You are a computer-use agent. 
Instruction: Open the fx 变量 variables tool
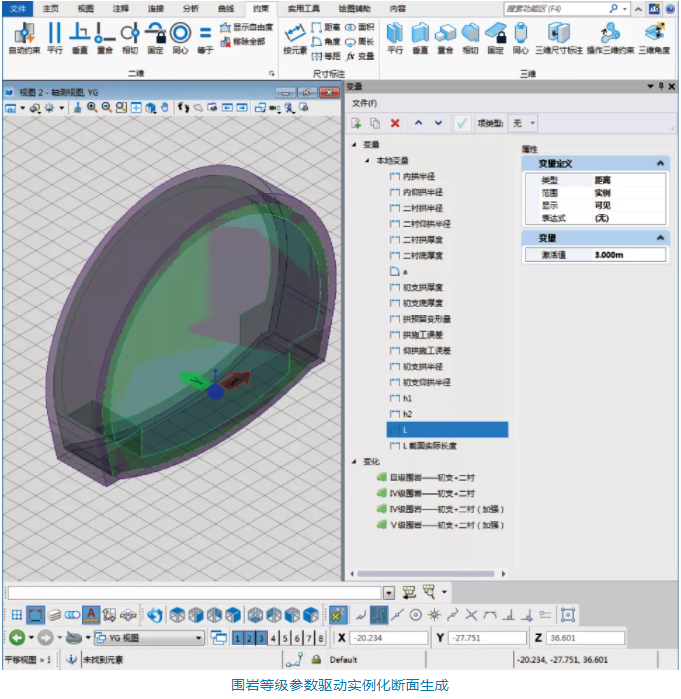pyautogui.click(x=360, y=56)
